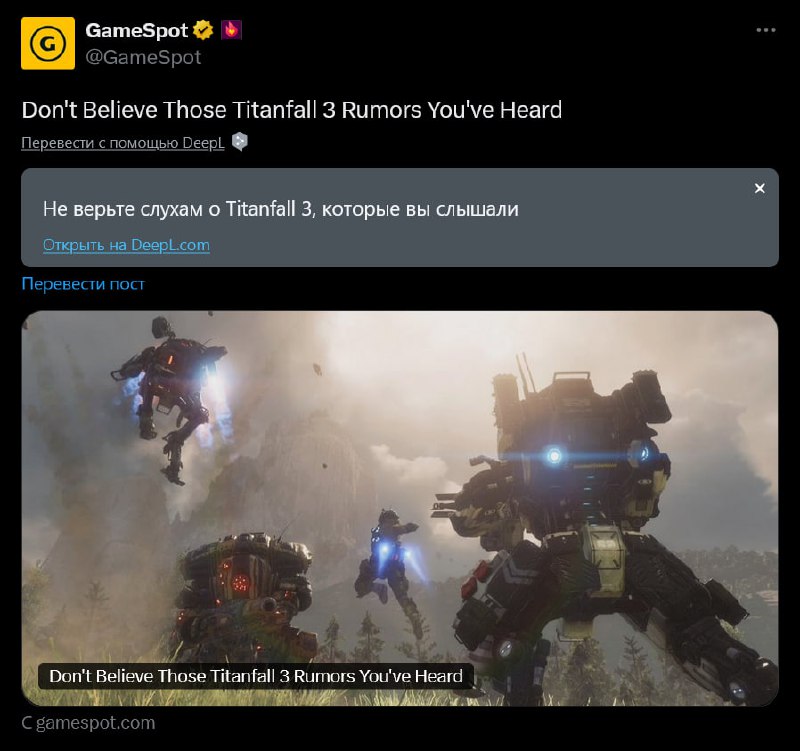Open the gamespot.com source link
The width and height of the screenshot is (800, 751).
[x=88, y=723]
